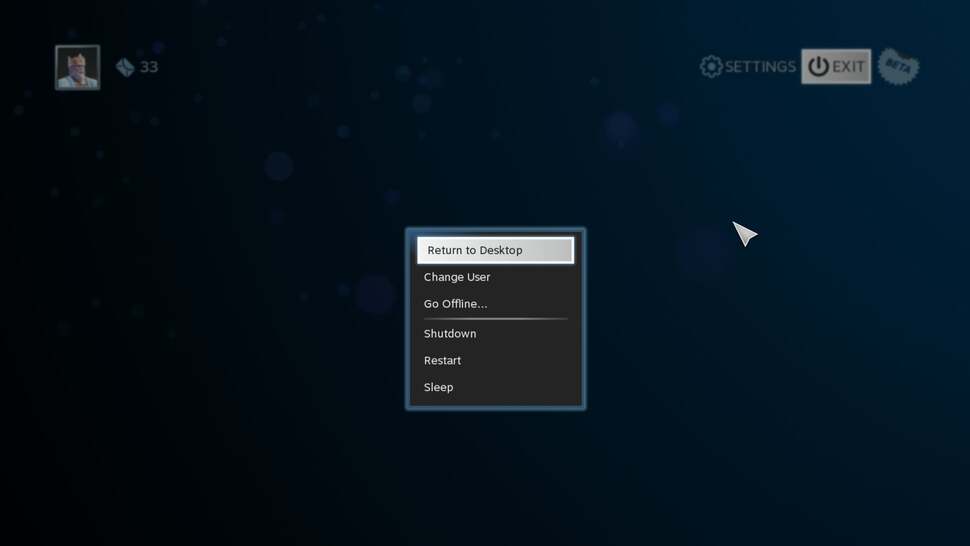Select Change User from the menu

pyautogui.click(x=457, y=277)
